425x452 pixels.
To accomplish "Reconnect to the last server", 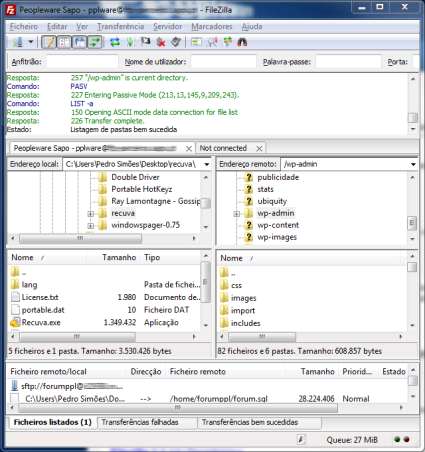I will tap(176, 42).
